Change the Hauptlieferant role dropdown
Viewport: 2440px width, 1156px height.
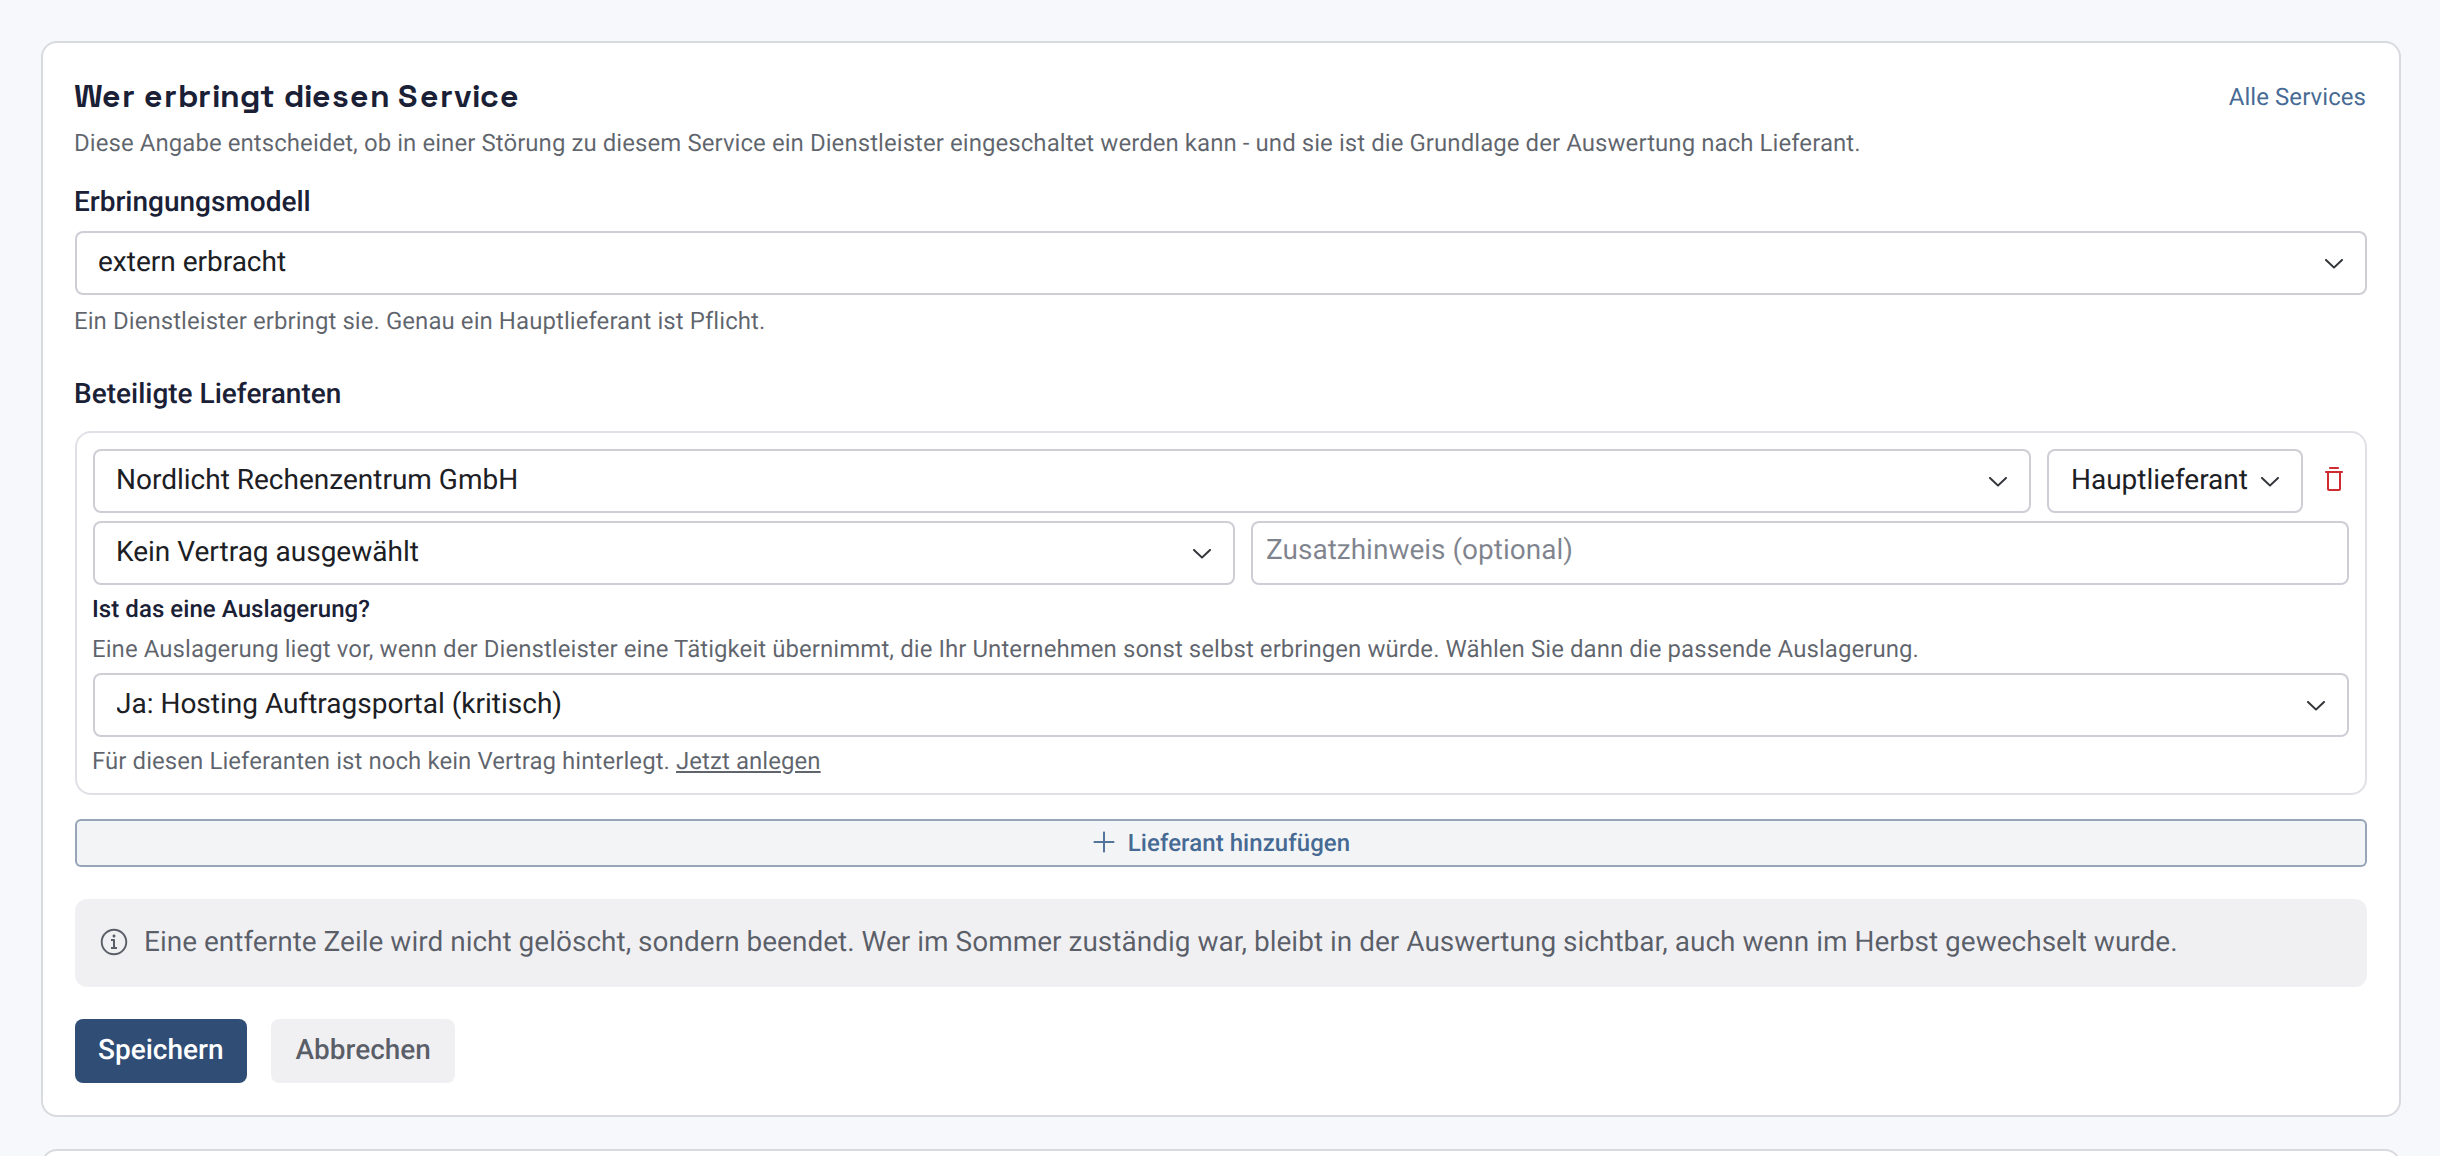[x=2174, y=481]
